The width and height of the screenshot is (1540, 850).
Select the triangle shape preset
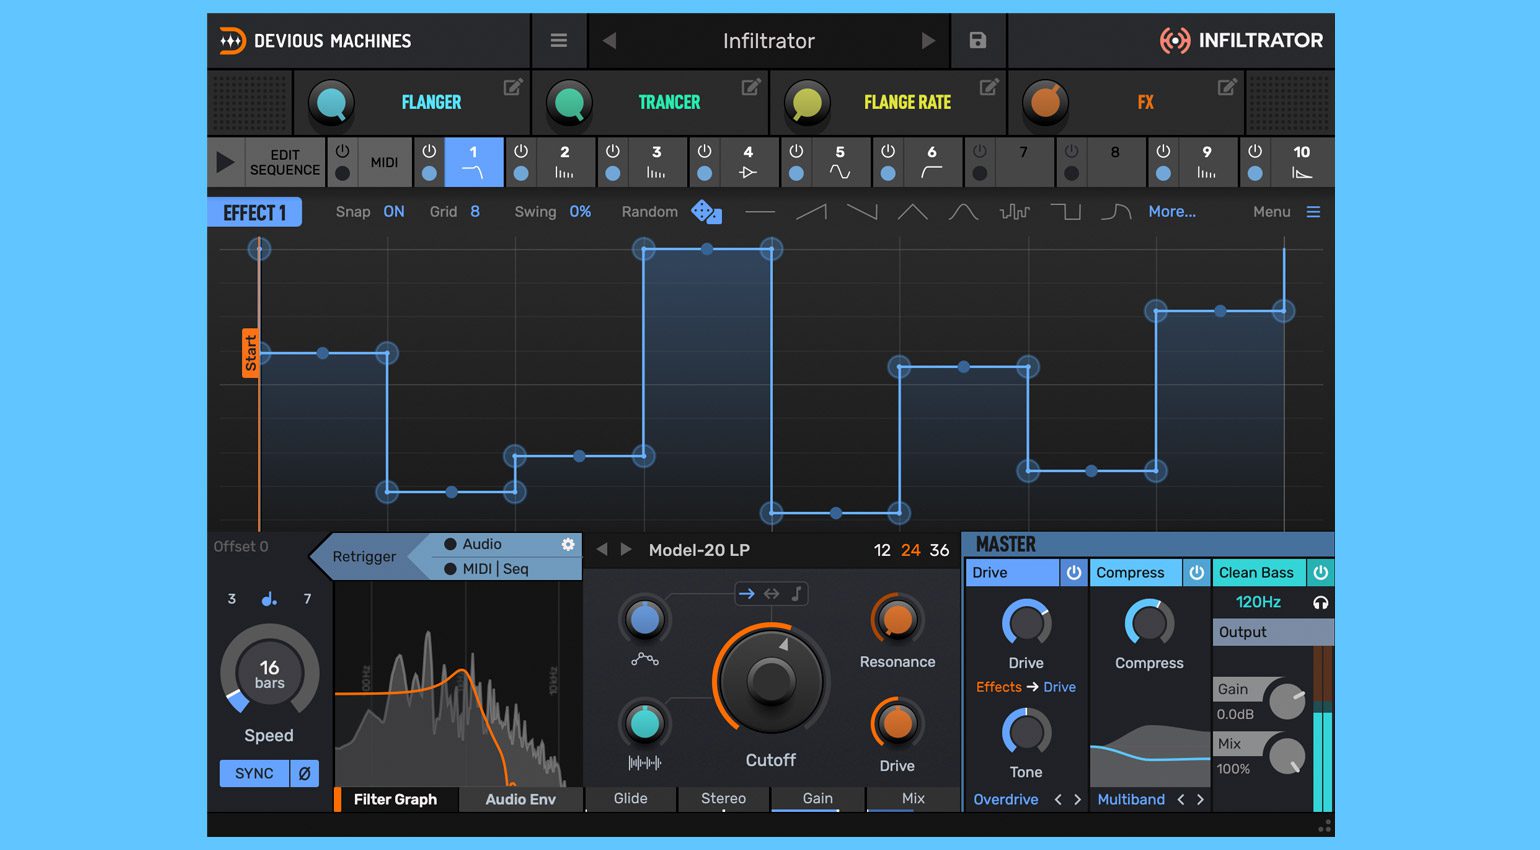[911, 211]
